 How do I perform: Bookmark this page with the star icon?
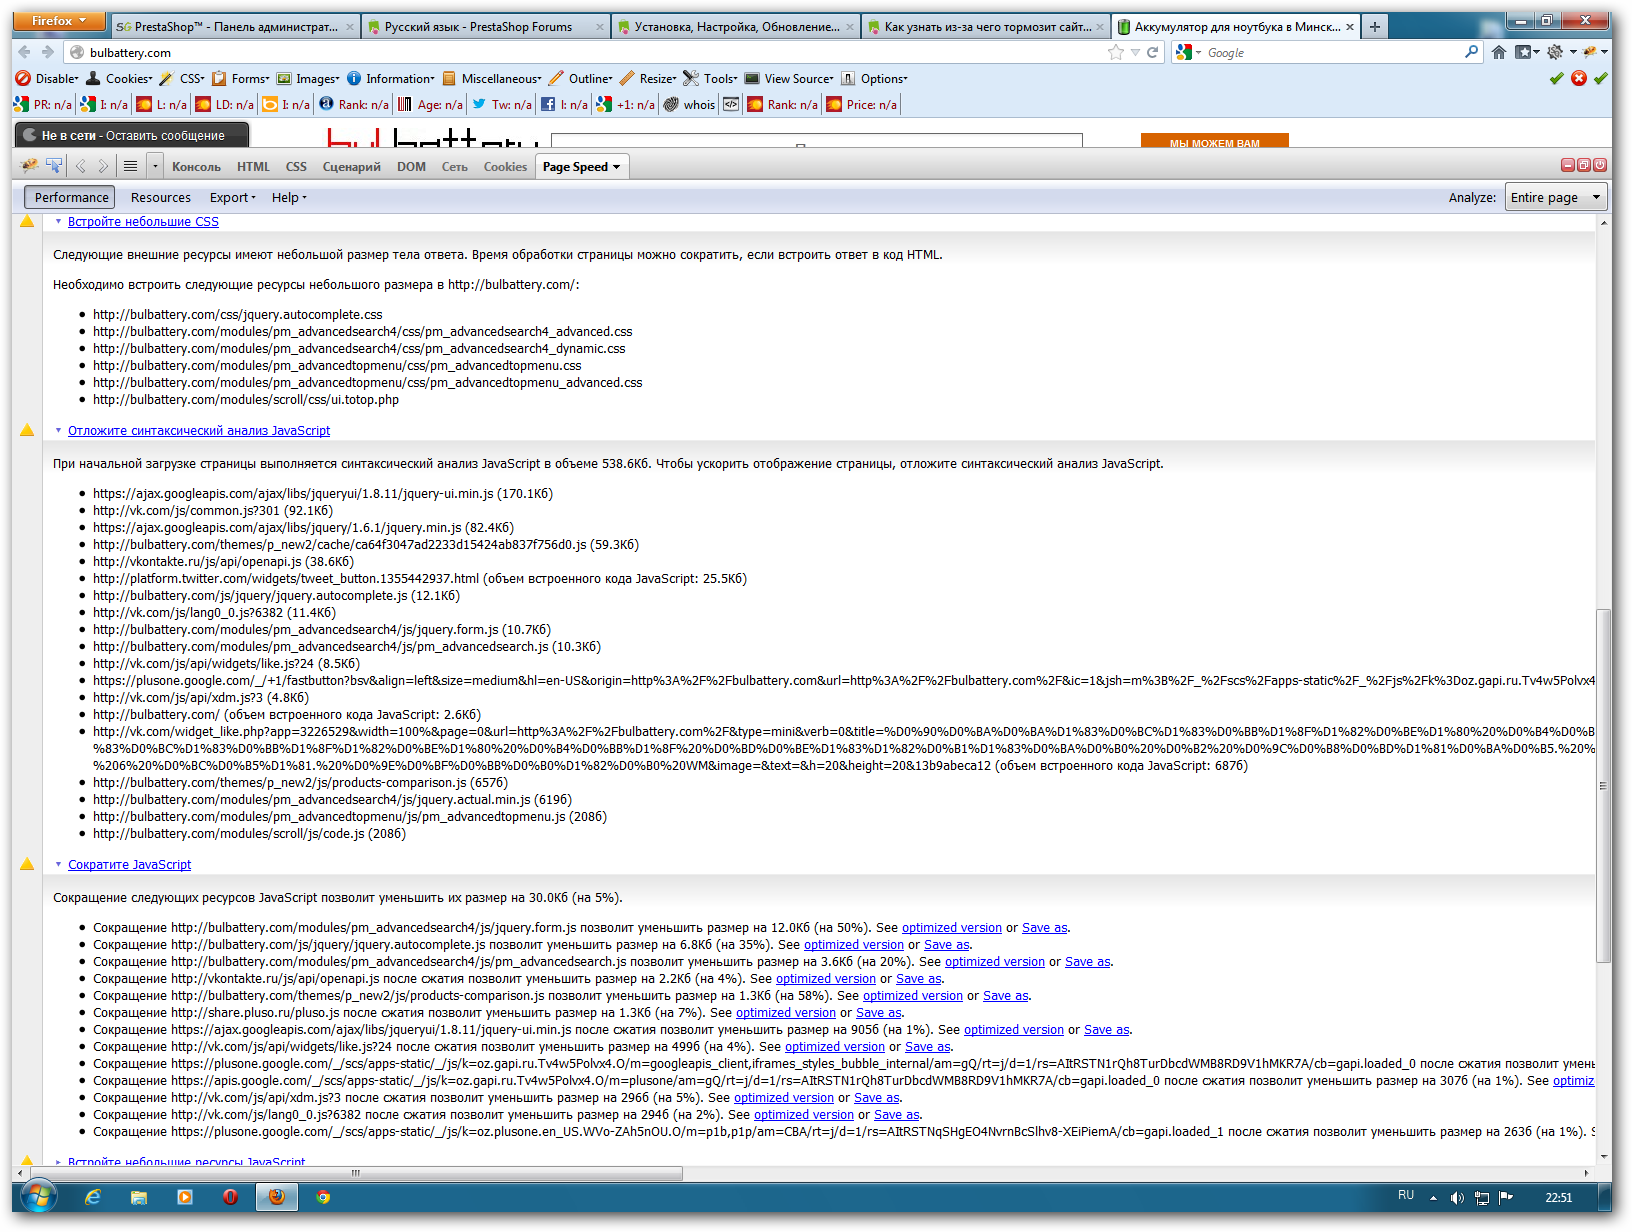1116,52
